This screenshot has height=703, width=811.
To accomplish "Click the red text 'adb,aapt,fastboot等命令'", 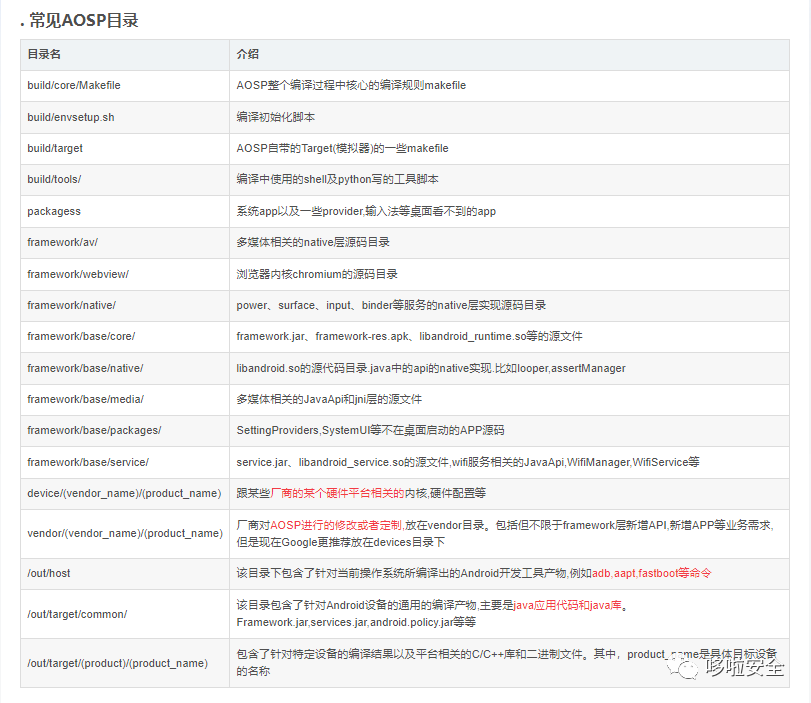I will coord(652,573).
